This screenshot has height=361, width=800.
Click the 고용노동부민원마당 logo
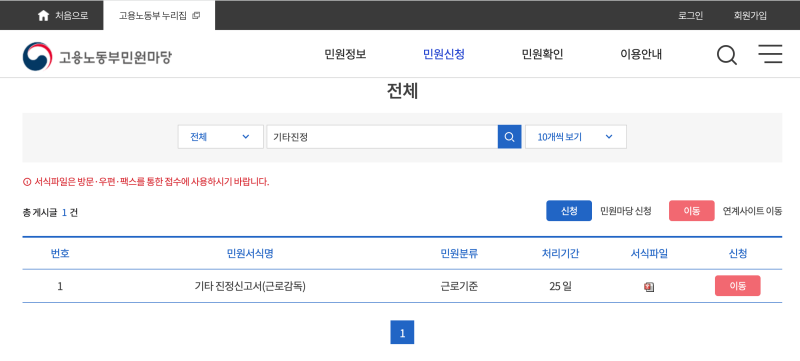[x=97, y=56]
